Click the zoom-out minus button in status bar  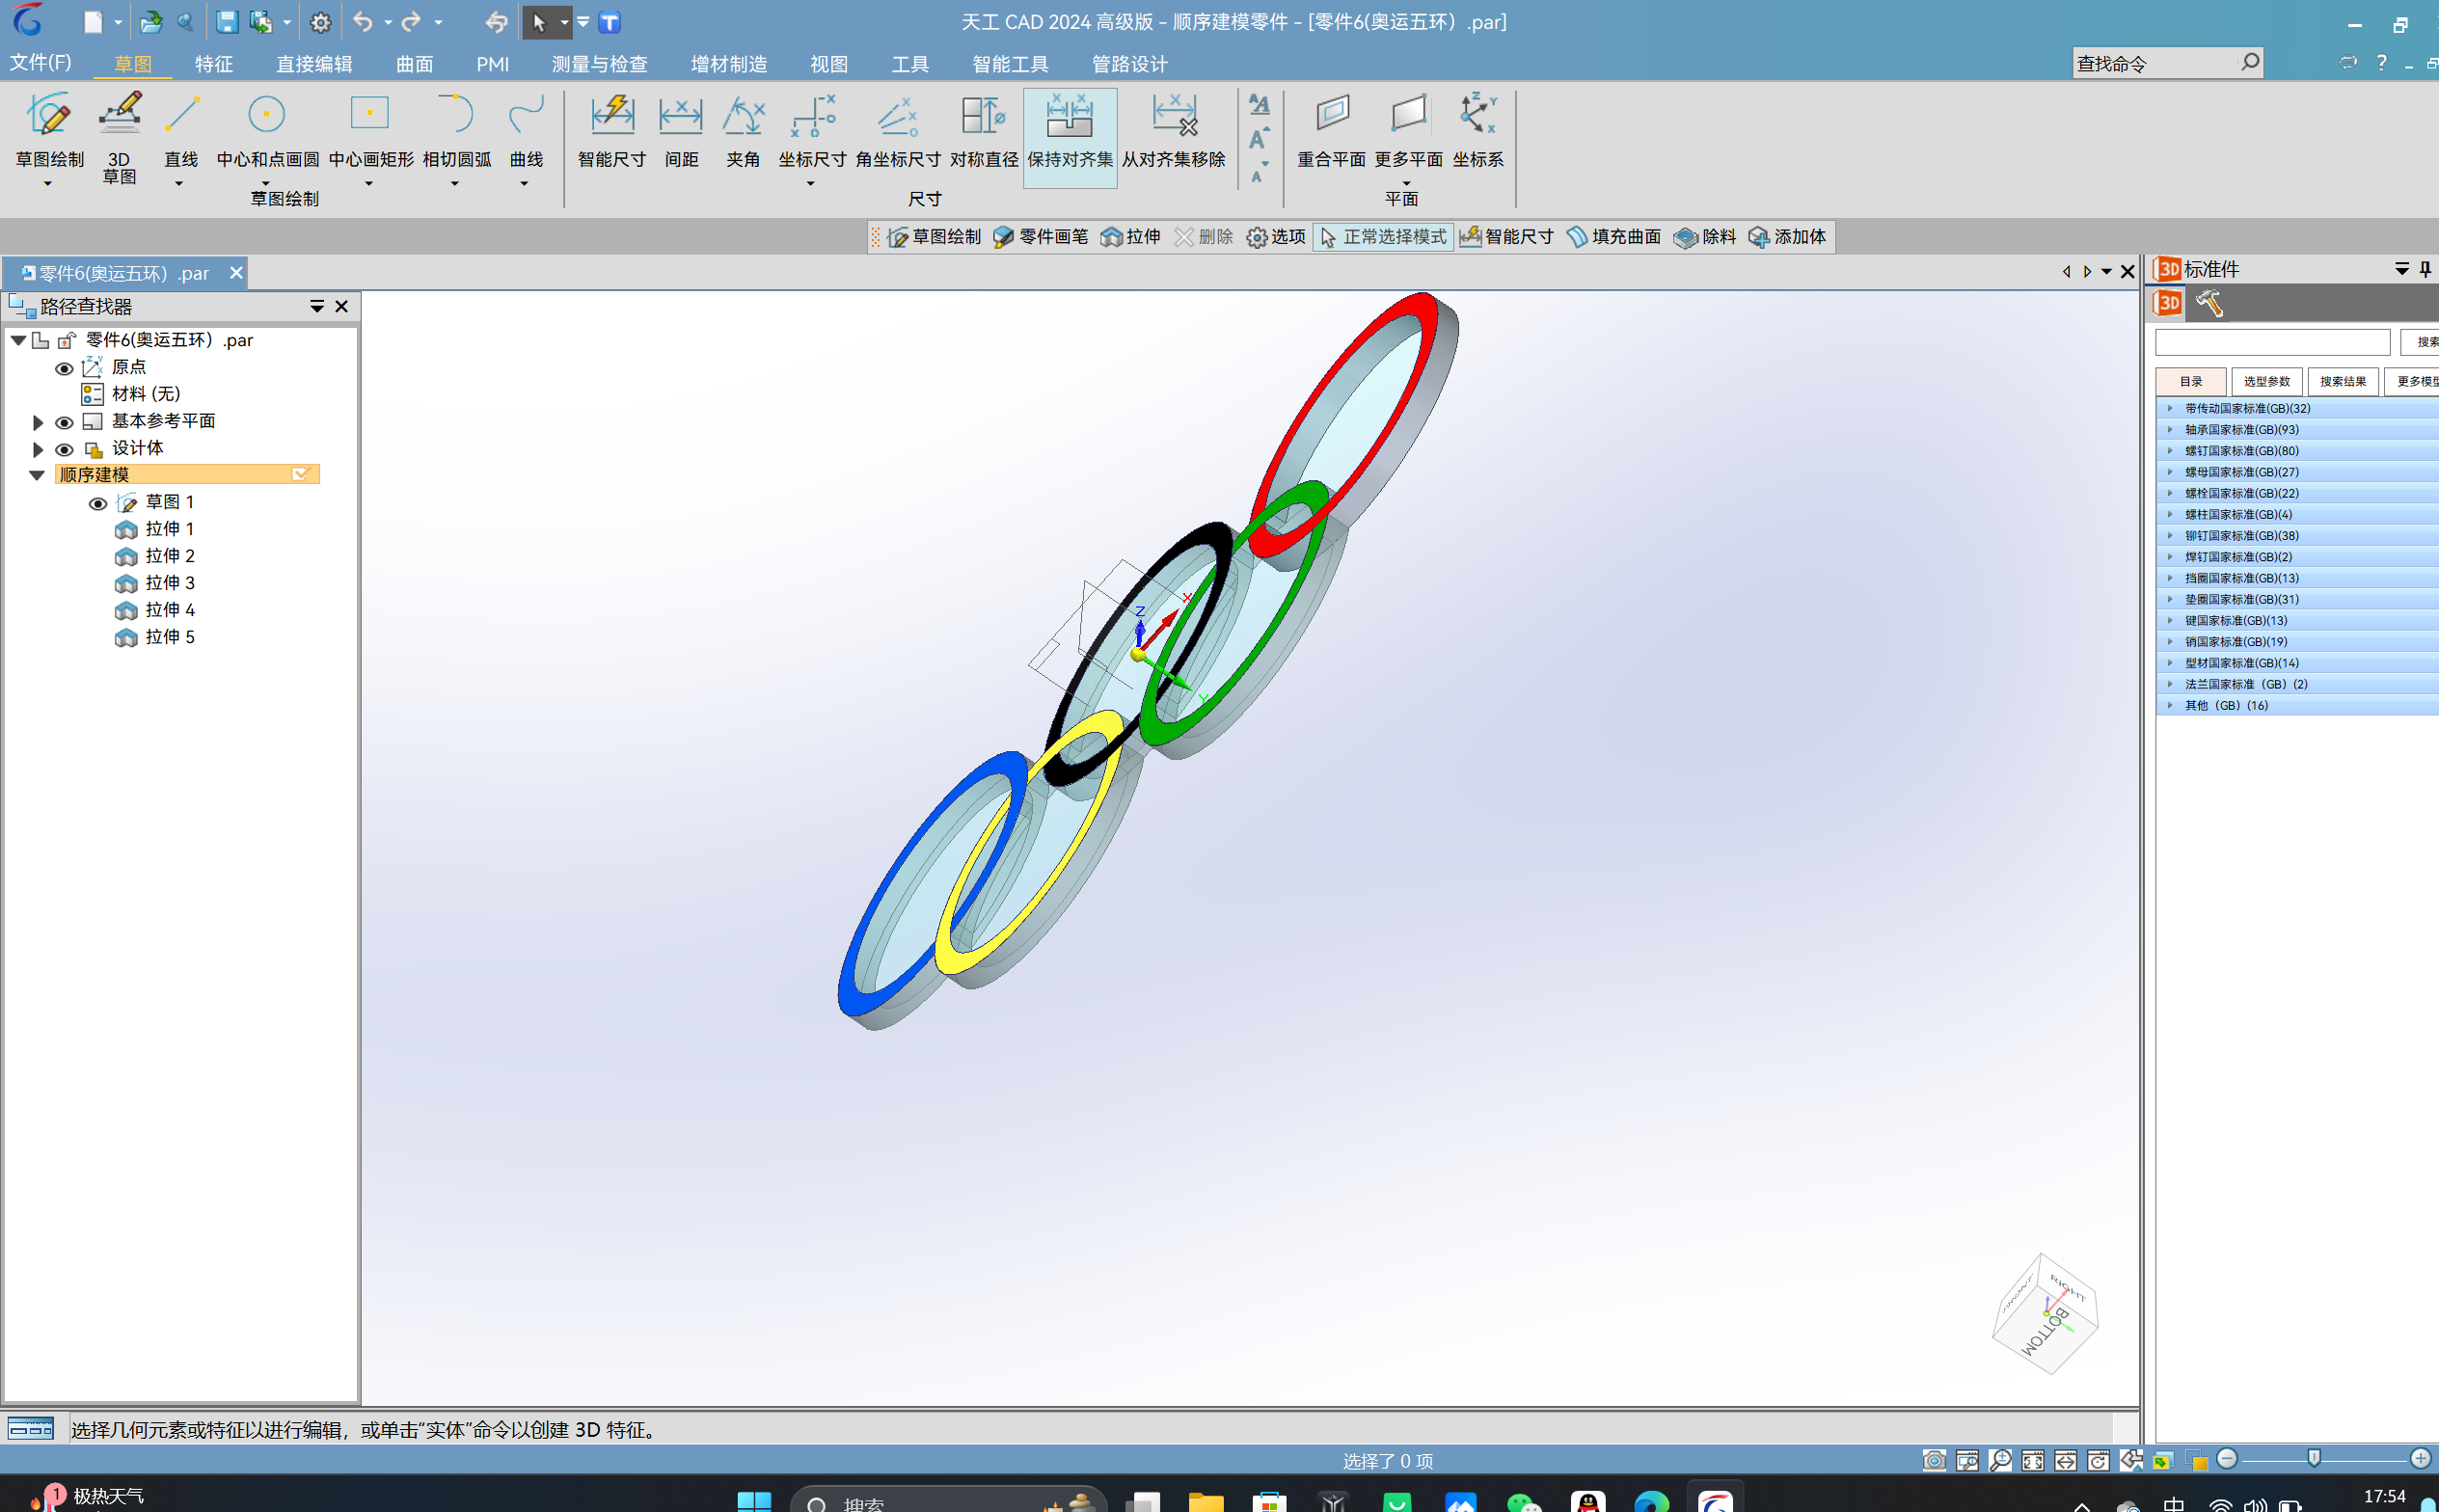[x=2227, y=1459]
